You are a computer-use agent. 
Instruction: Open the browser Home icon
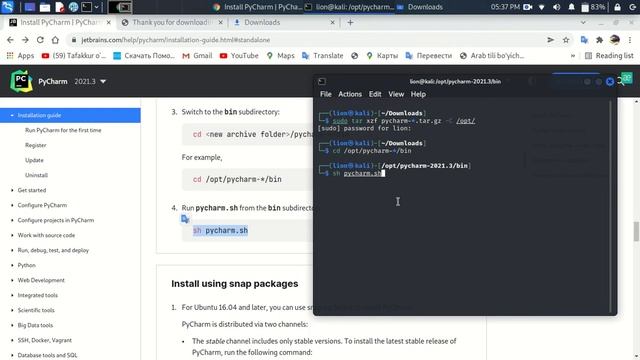pyautogui.click(x=55, y=40)
